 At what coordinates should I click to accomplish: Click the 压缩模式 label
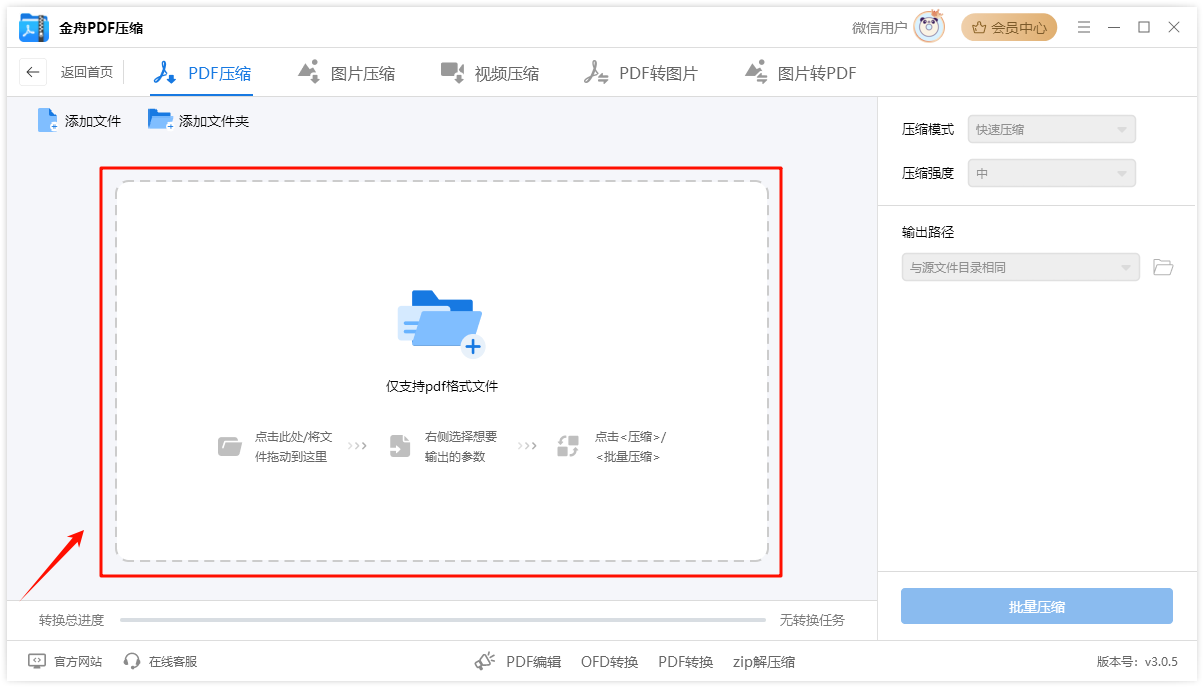click(x=928, y=129)
